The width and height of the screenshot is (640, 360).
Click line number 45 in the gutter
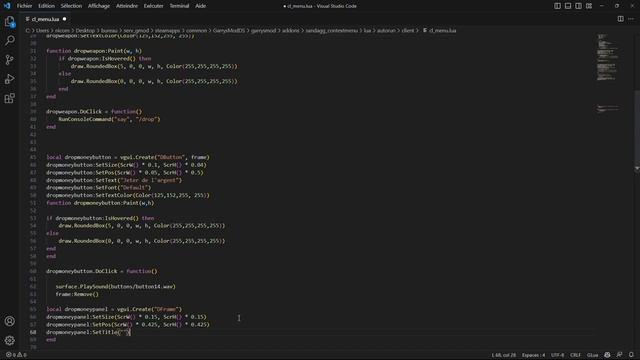(x=33, y=157)
